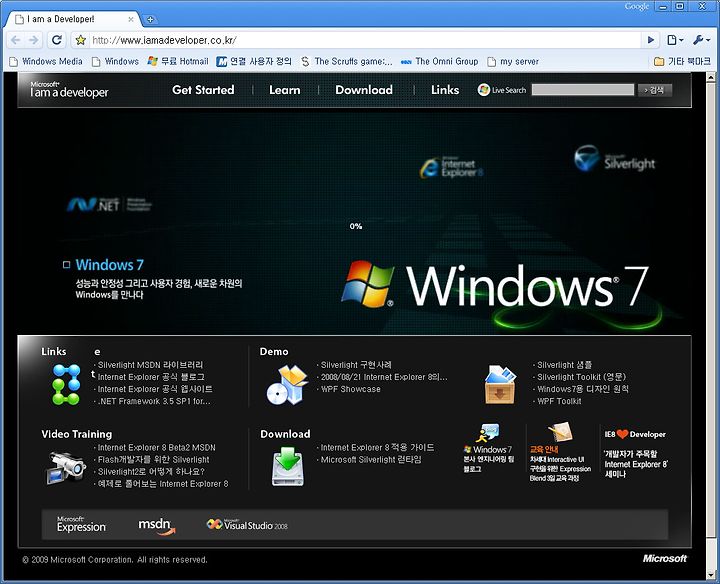Click the Video Training camcorder icon
The image size is (720, 584).
66,468
